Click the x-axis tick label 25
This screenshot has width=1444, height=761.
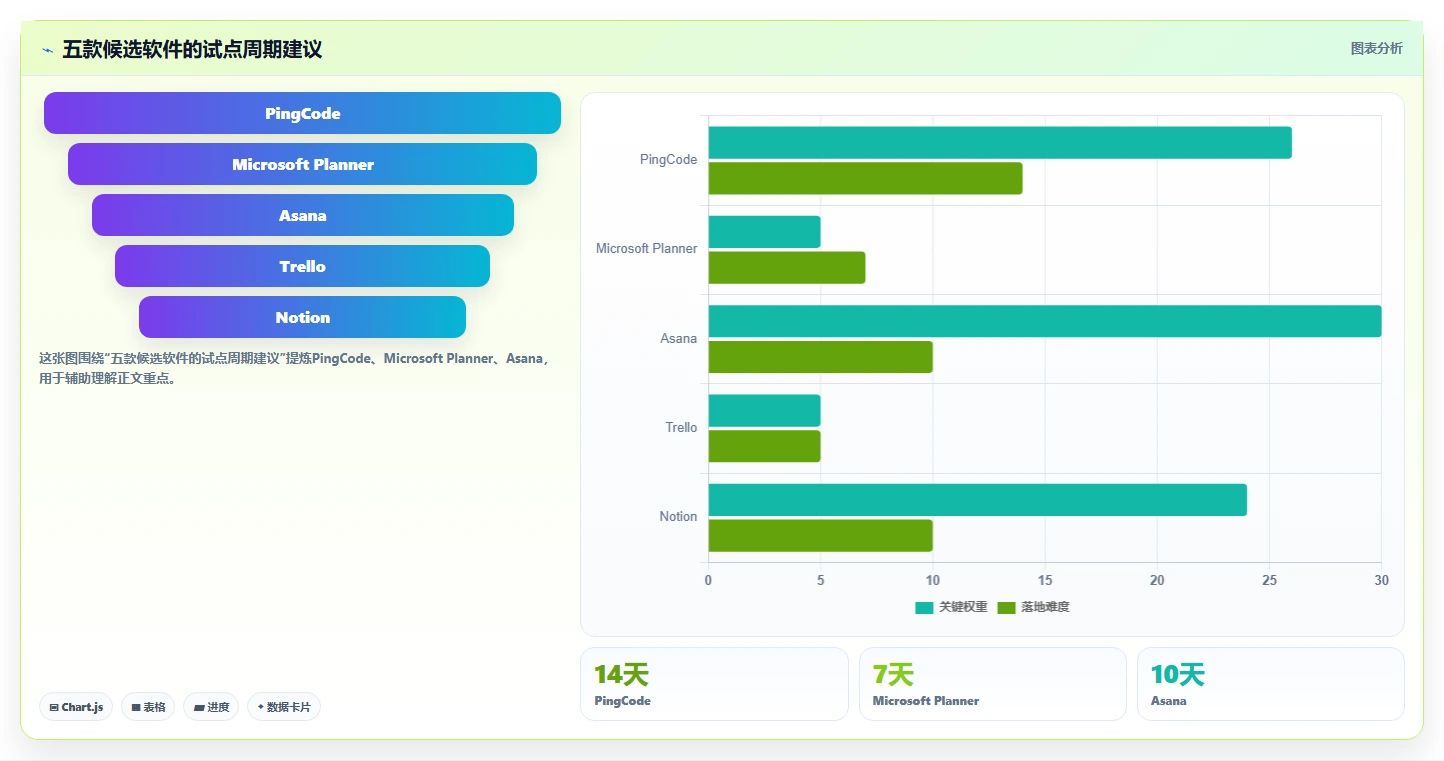1269,580
